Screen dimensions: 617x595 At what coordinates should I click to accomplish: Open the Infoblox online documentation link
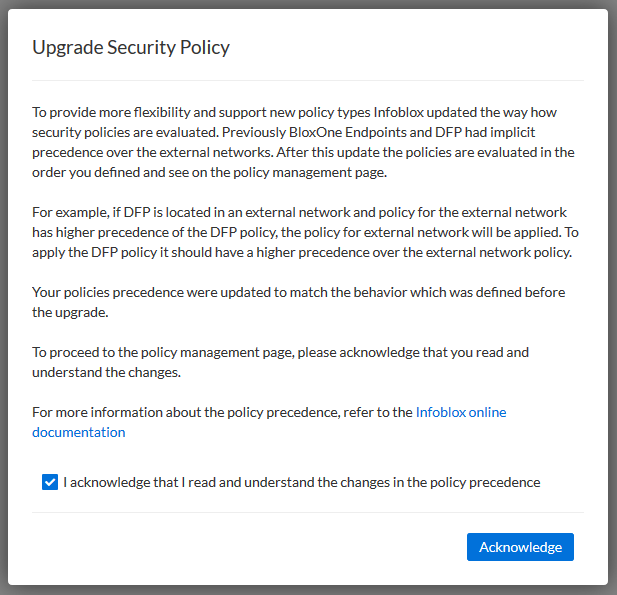(x=461, y=412)
